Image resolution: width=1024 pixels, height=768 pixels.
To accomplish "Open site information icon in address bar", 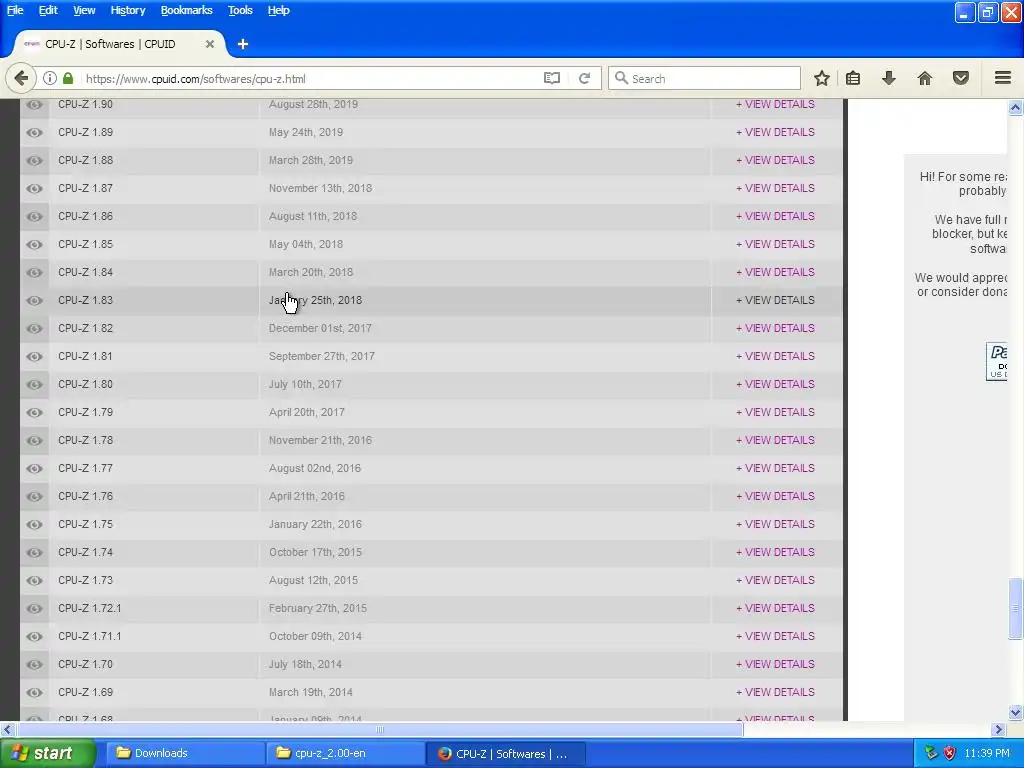I will tap(50, 78).
